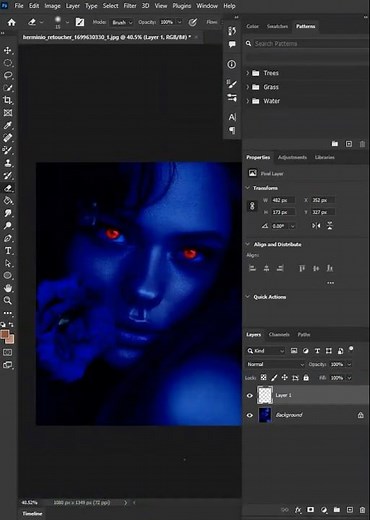This screenshot has width=370, height=520.
Task: Select the Move tool
Action: tap(8, 50)
